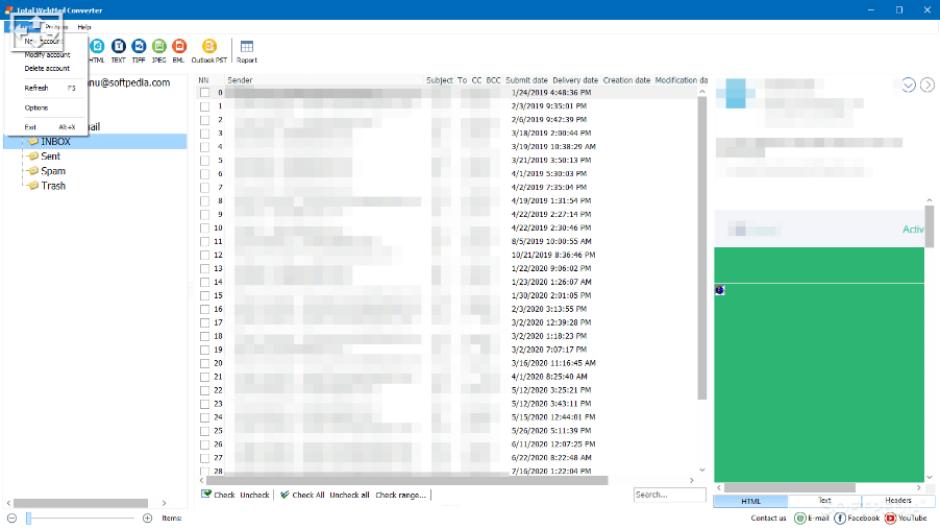This screenshot has width=940, height=529.
Task: Tick the checkbox for message 16
Action: coord(205,309)
